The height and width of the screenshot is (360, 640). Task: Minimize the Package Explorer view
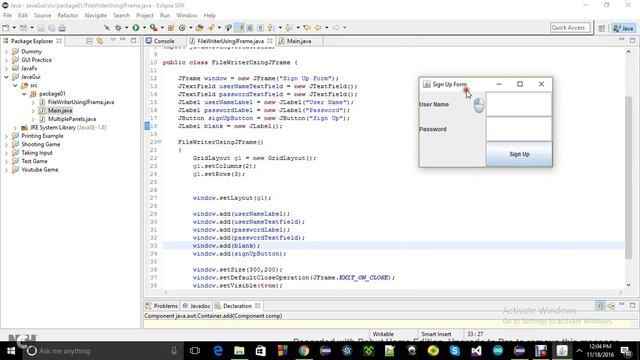point(123,40)
